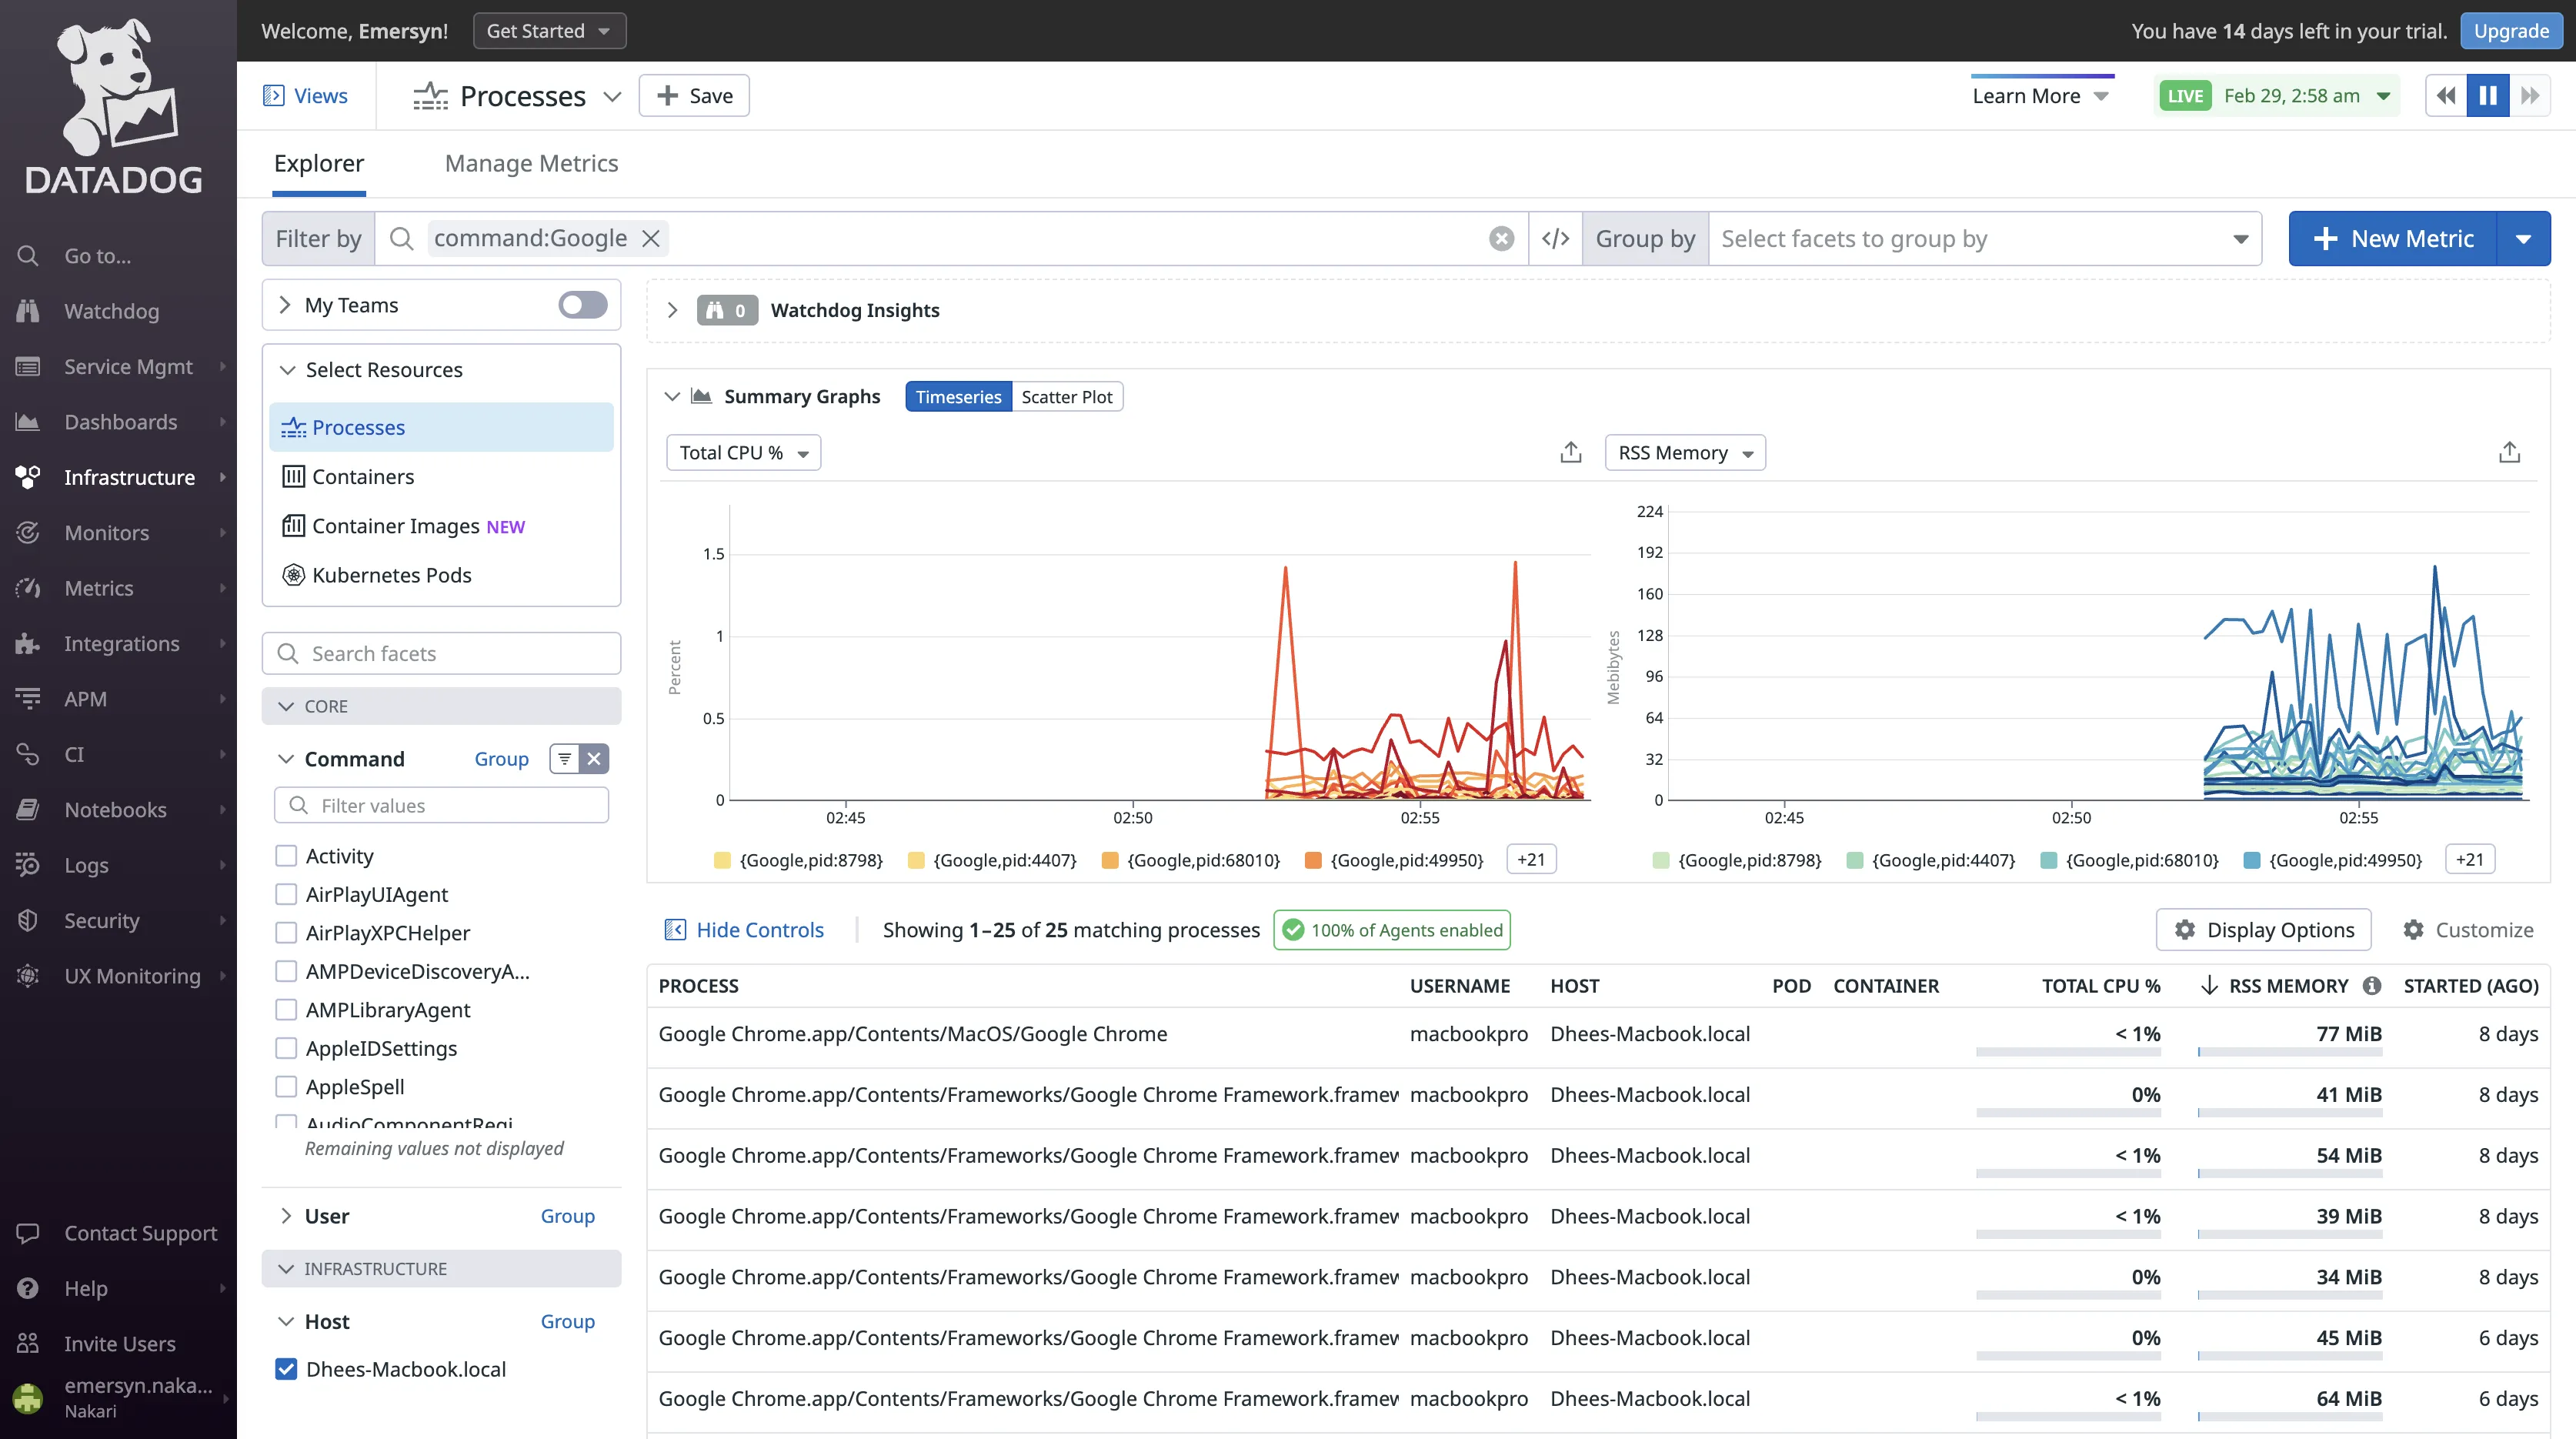Open the Get Started dropdown
The height and width of the screenshot is (1439, 2576).
pyautogui.click(x=549, y=31)
